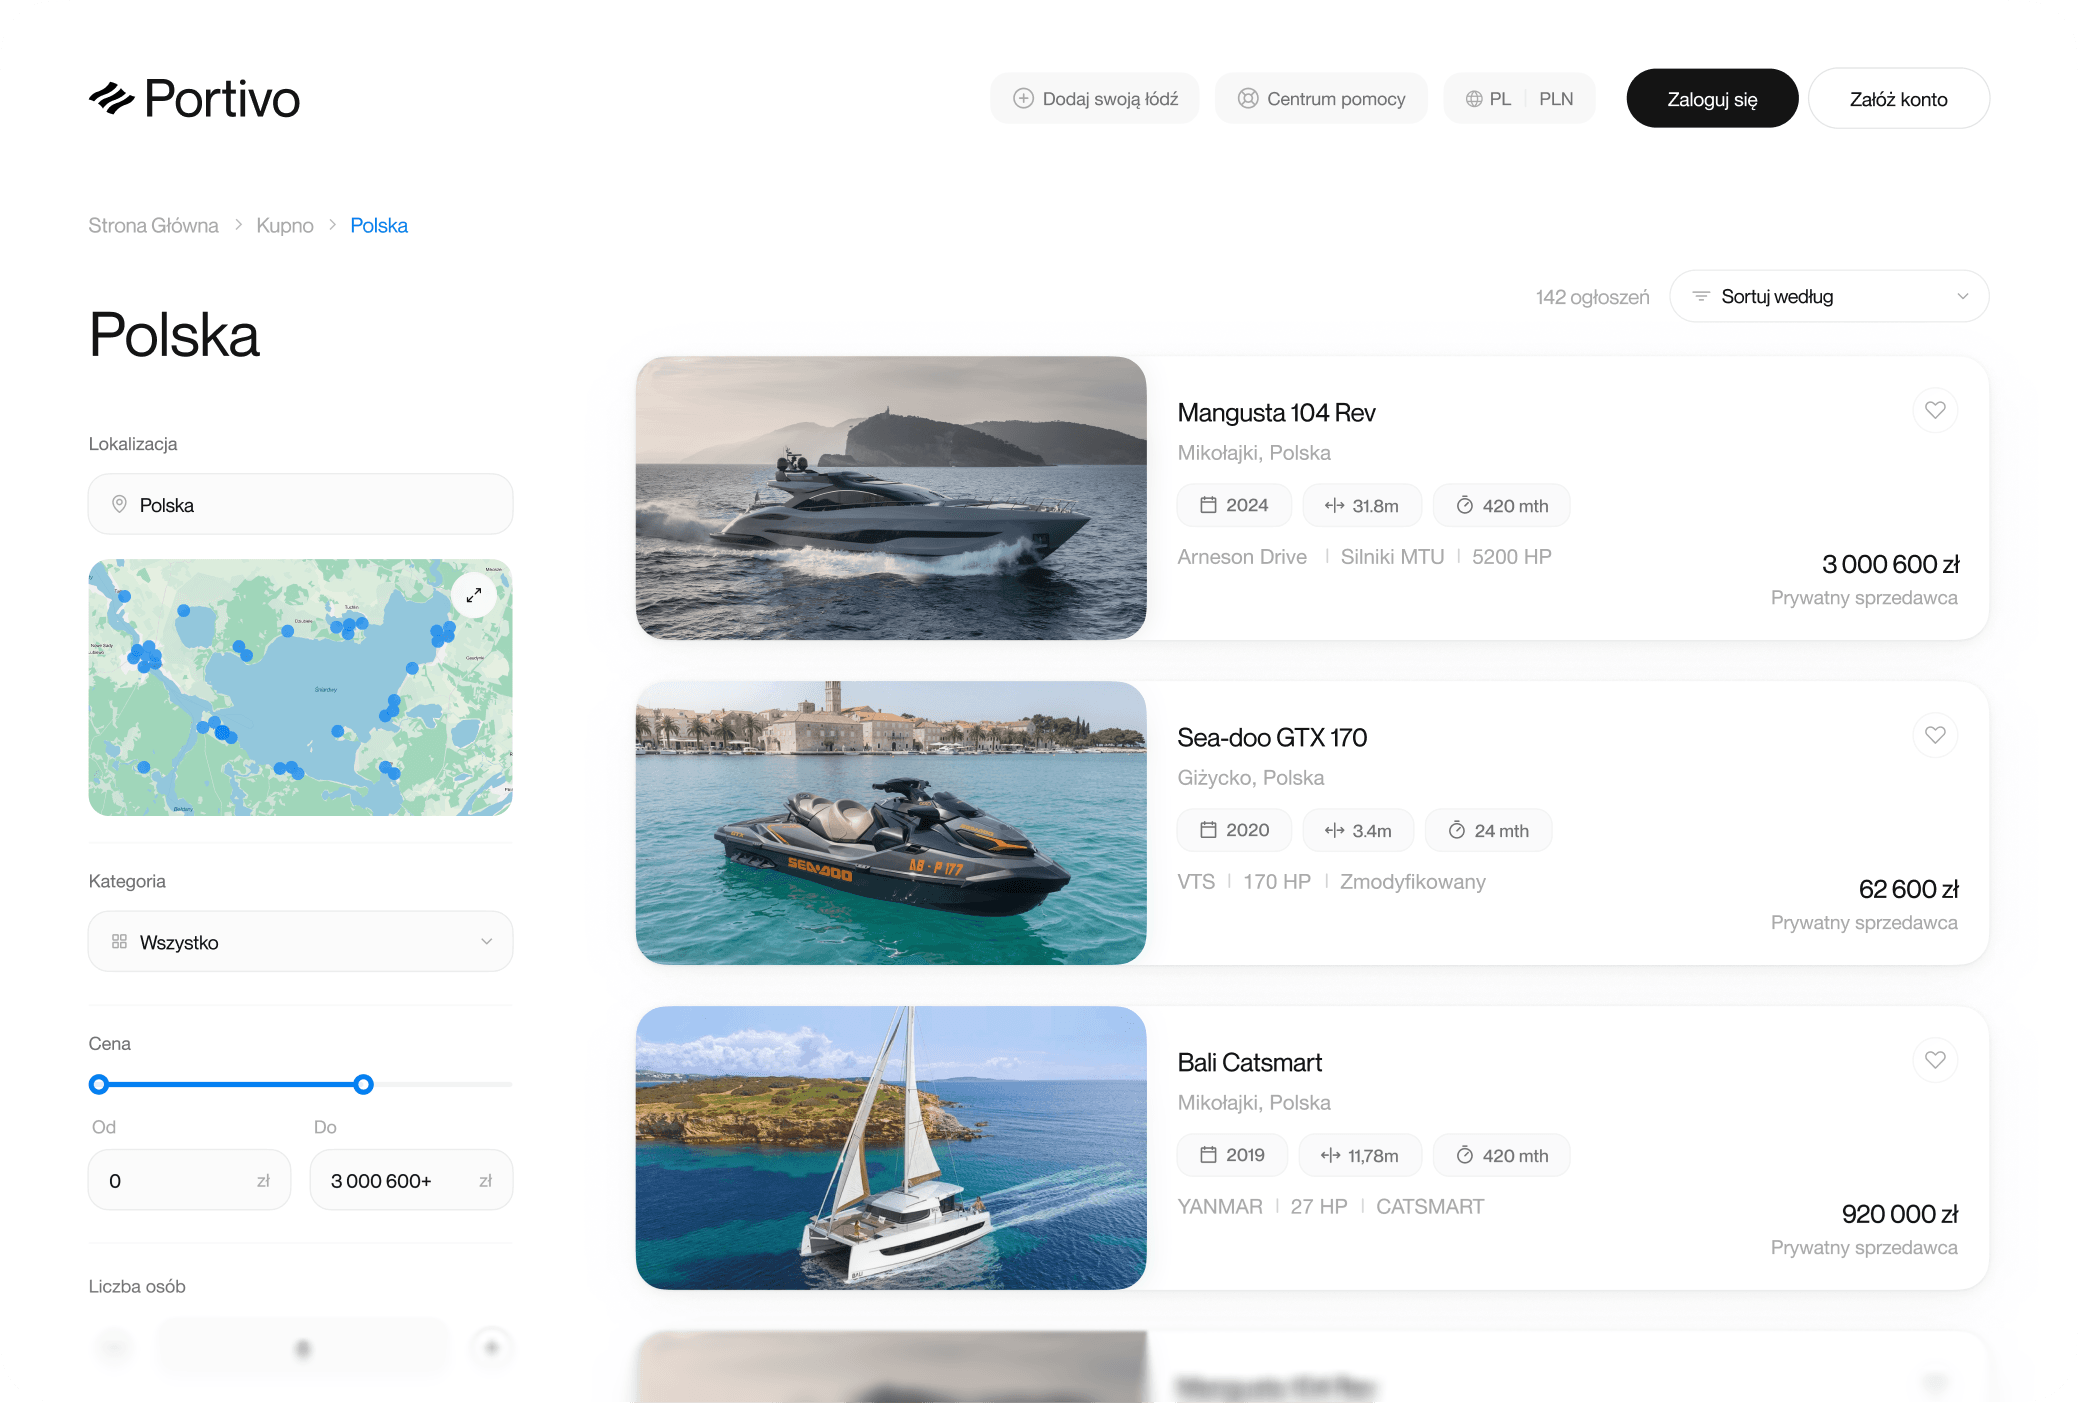Save Bali Catsmart to favorites

coord(1935,1060)
